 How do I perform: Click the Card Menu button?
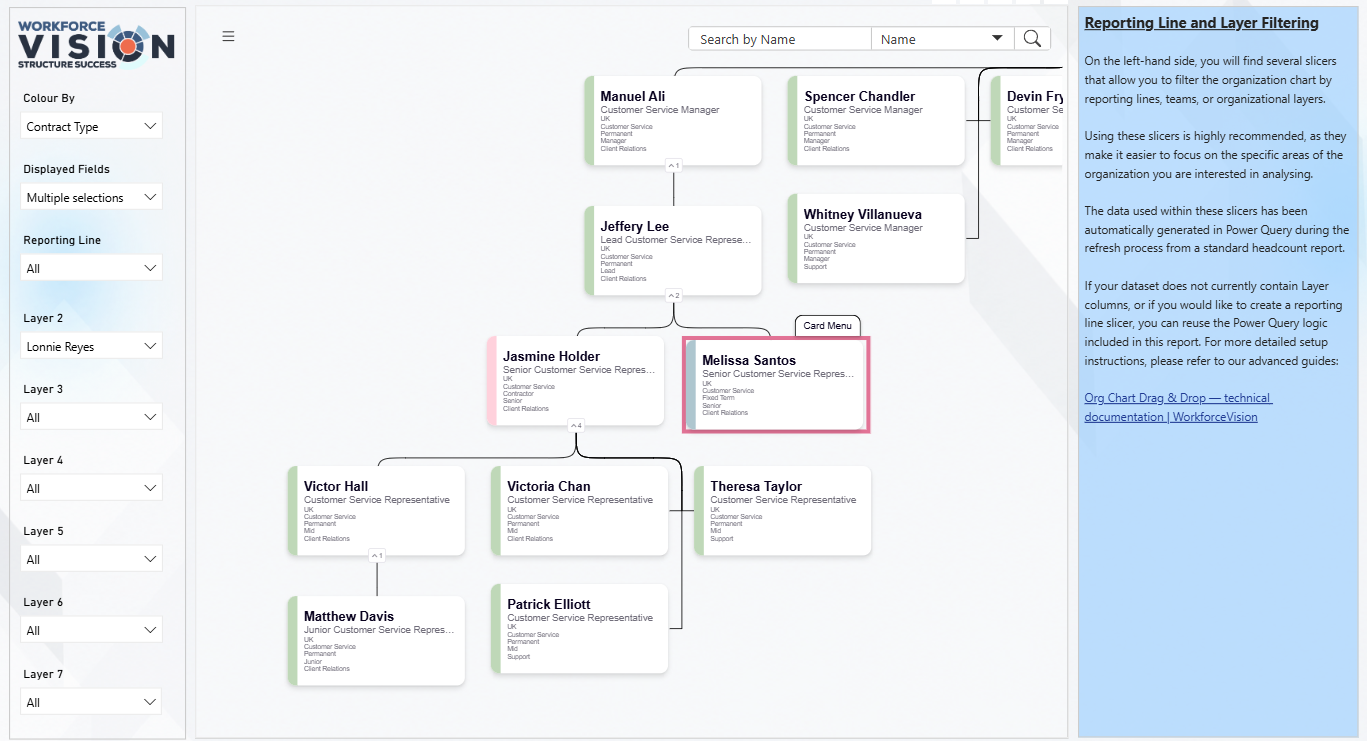[x=828, y=326]
